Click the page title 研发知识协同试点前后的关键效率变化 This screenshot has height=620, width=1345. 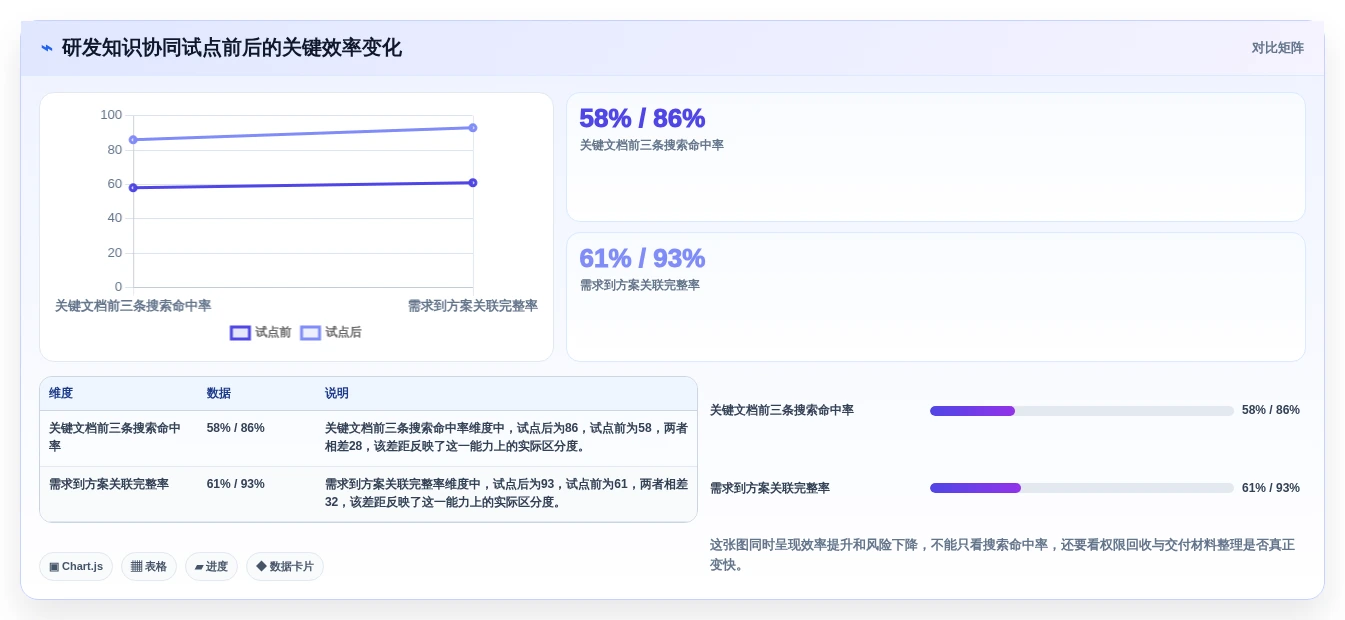(232, 48)
